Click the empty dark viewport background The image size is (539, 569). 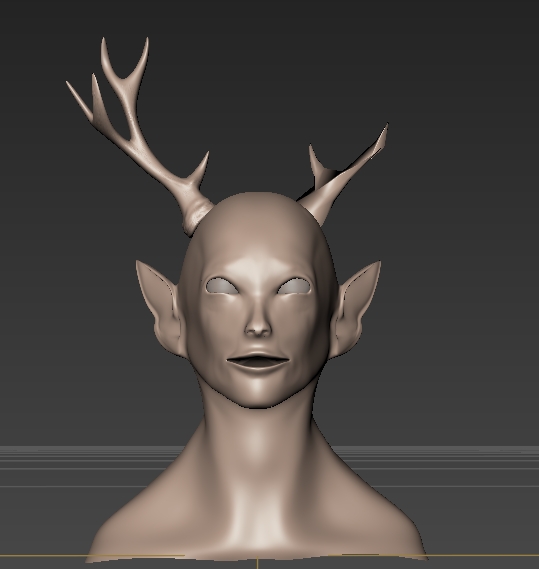[454, 254]
